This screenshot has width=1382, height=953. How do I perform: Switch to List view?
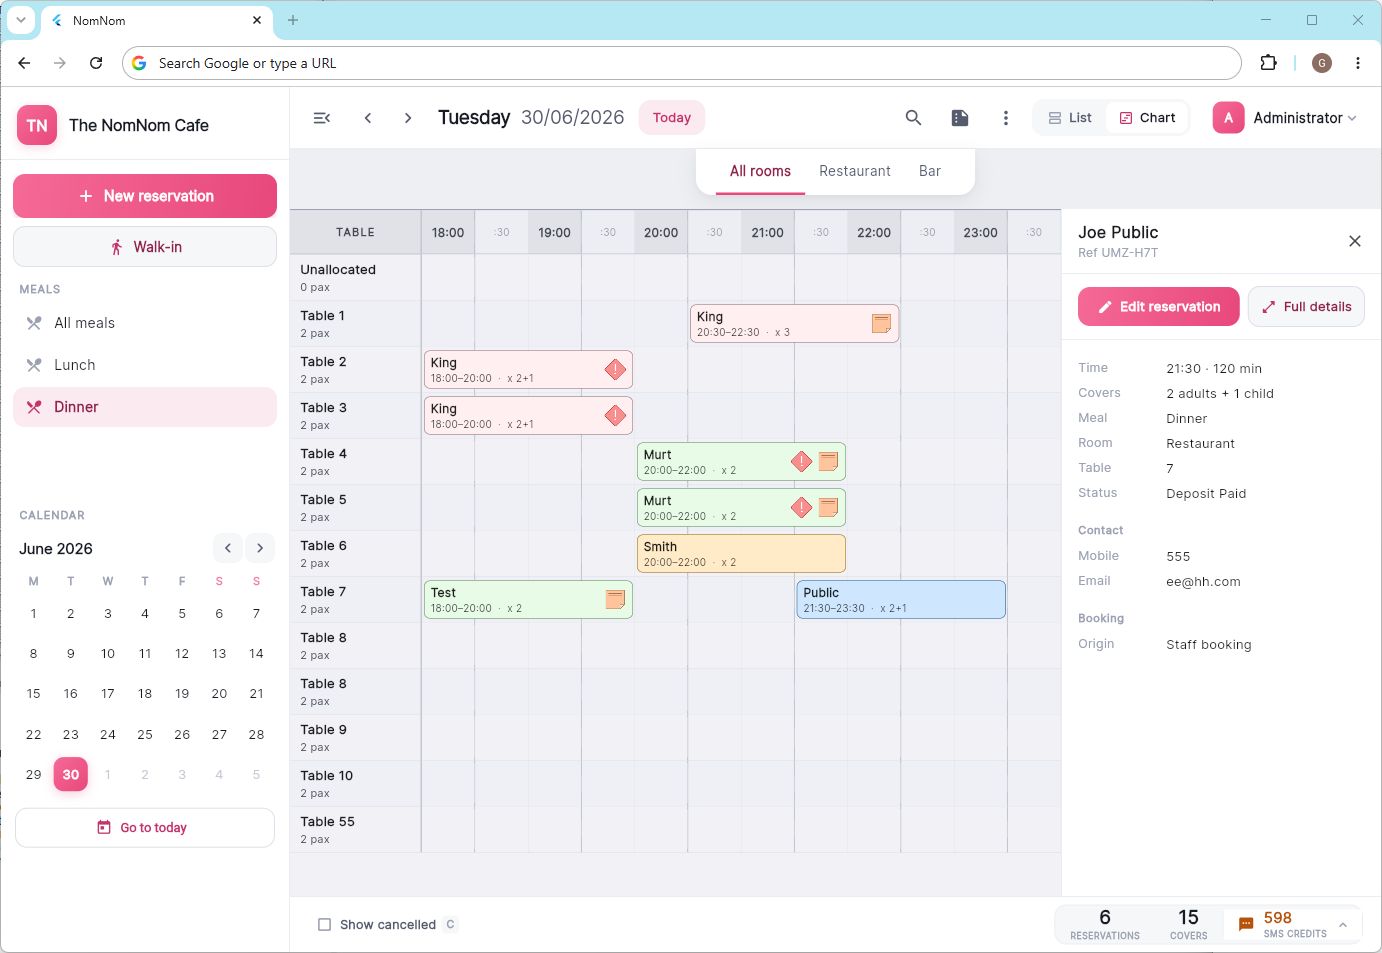point(1070,118)
